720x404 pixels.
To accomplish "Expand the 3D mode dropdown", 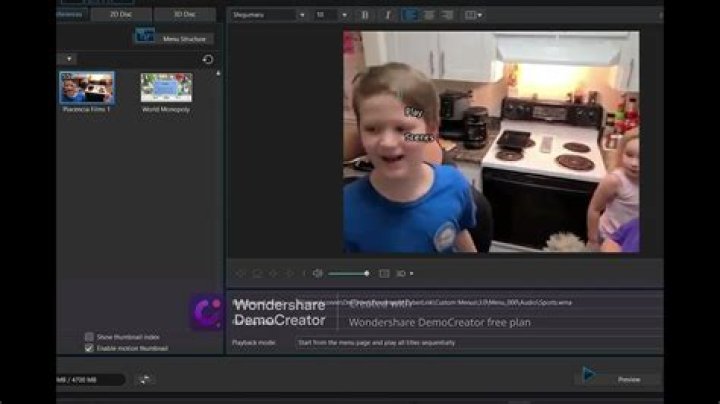I will coord(404,273).
